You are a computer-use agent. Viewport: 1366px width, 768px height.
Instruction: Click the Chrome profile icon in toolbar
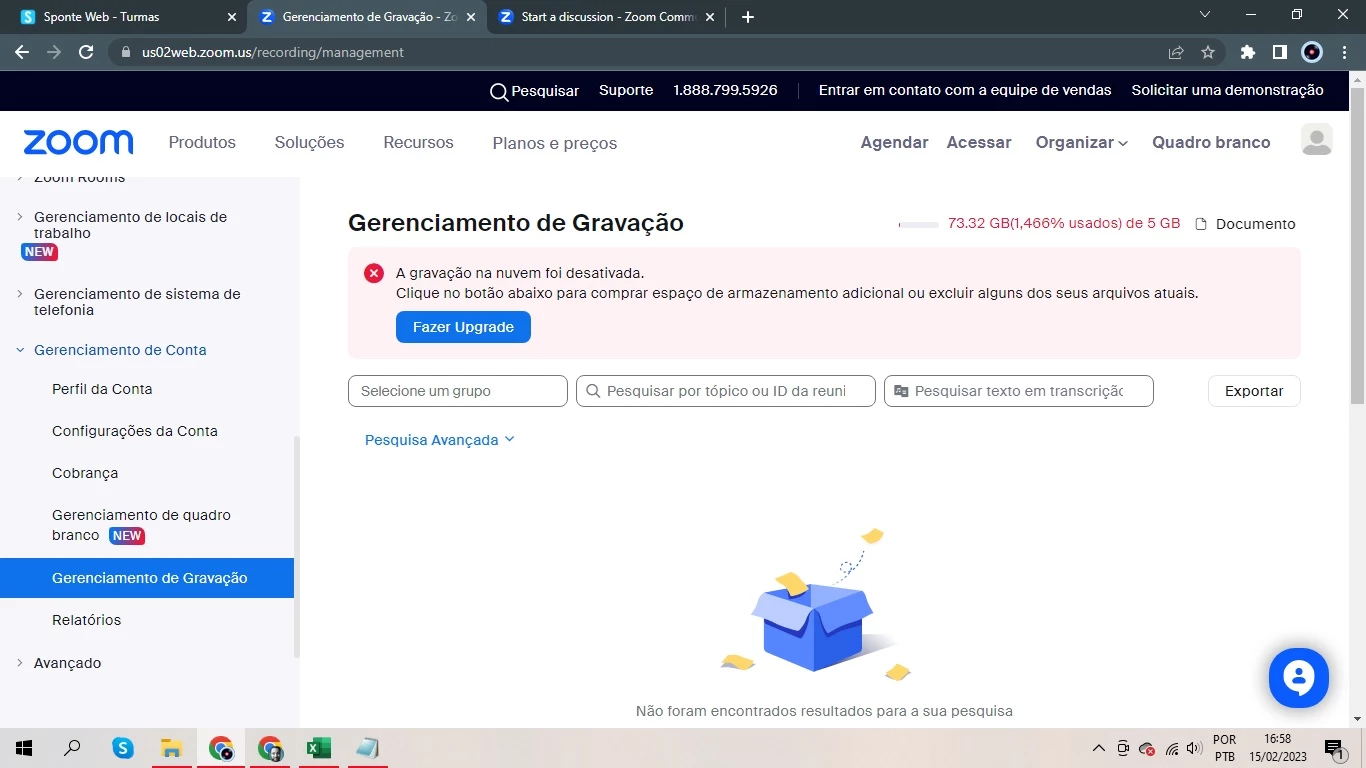pos(1312,52)
